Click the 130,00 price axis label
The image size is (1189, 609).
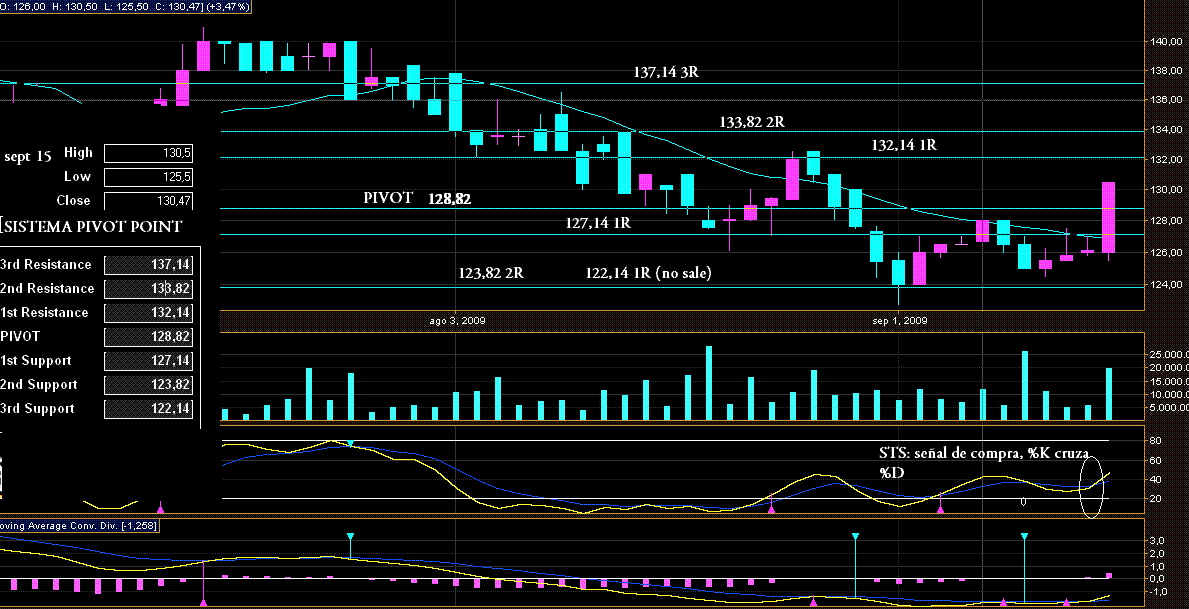1166,190
